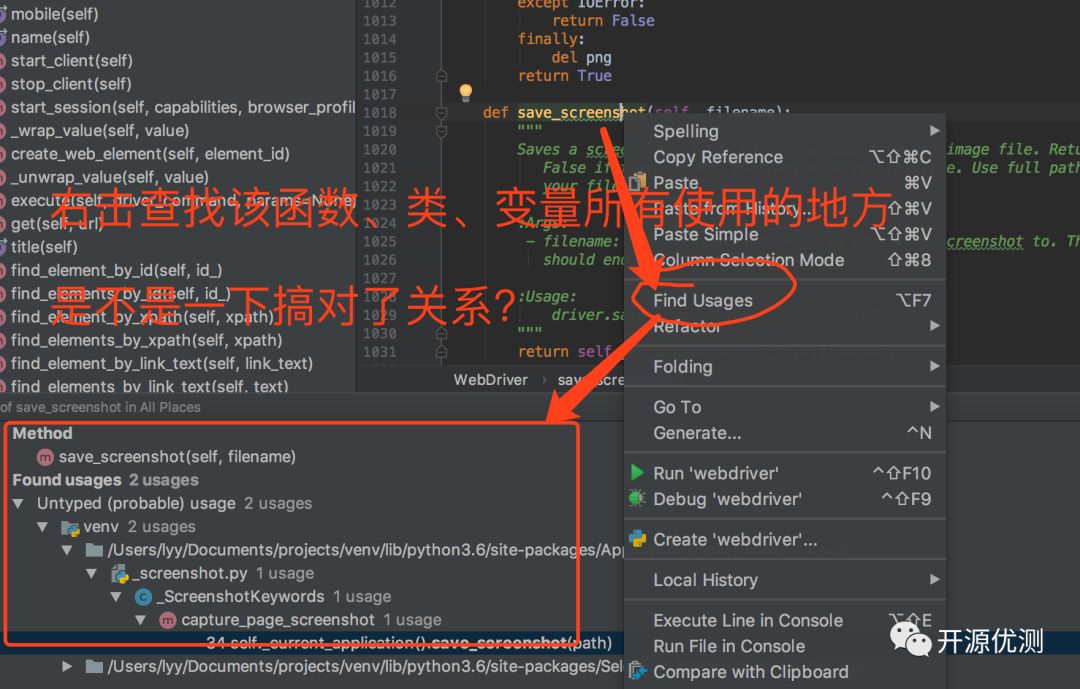Viewport: 1080px width, 689px height.
Task: Open the Local History submenu
Action: [785, 580]
